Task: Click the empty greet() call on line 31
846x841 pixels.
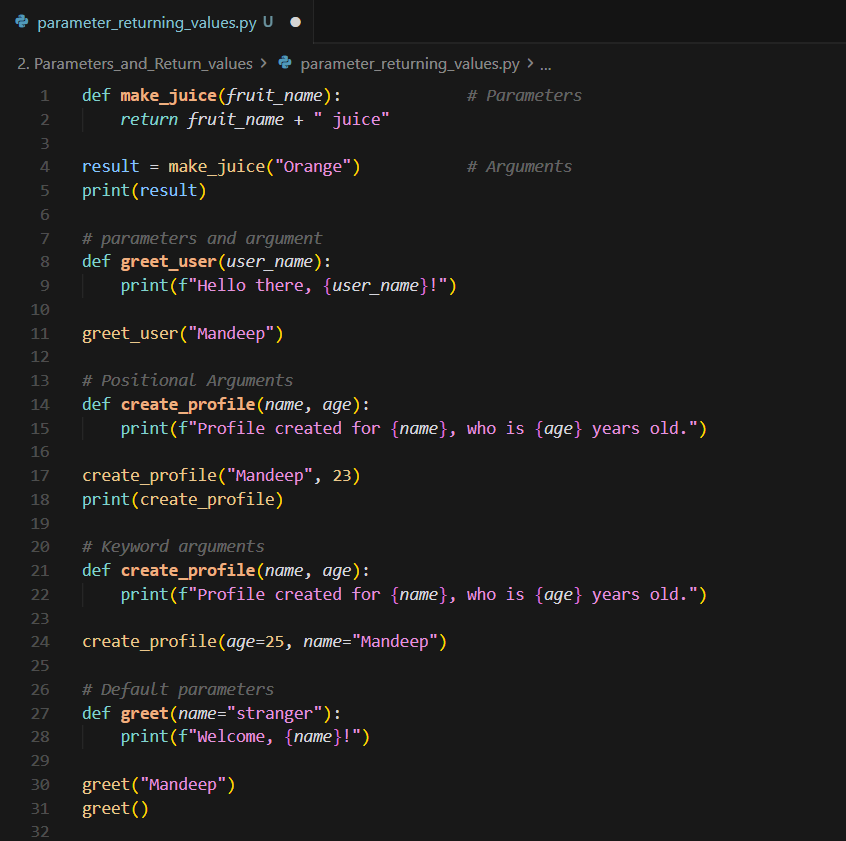Action: tap(115, 809)
